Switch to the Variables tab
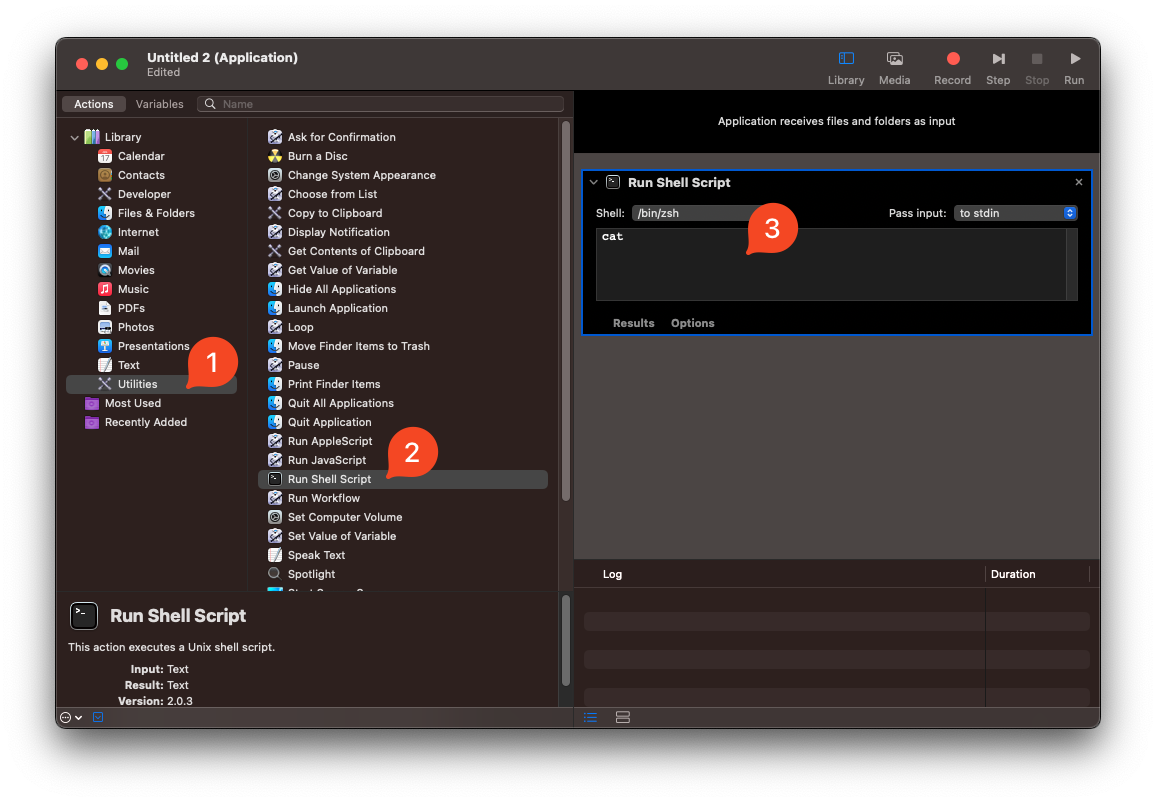 click(x=159, y=103)
